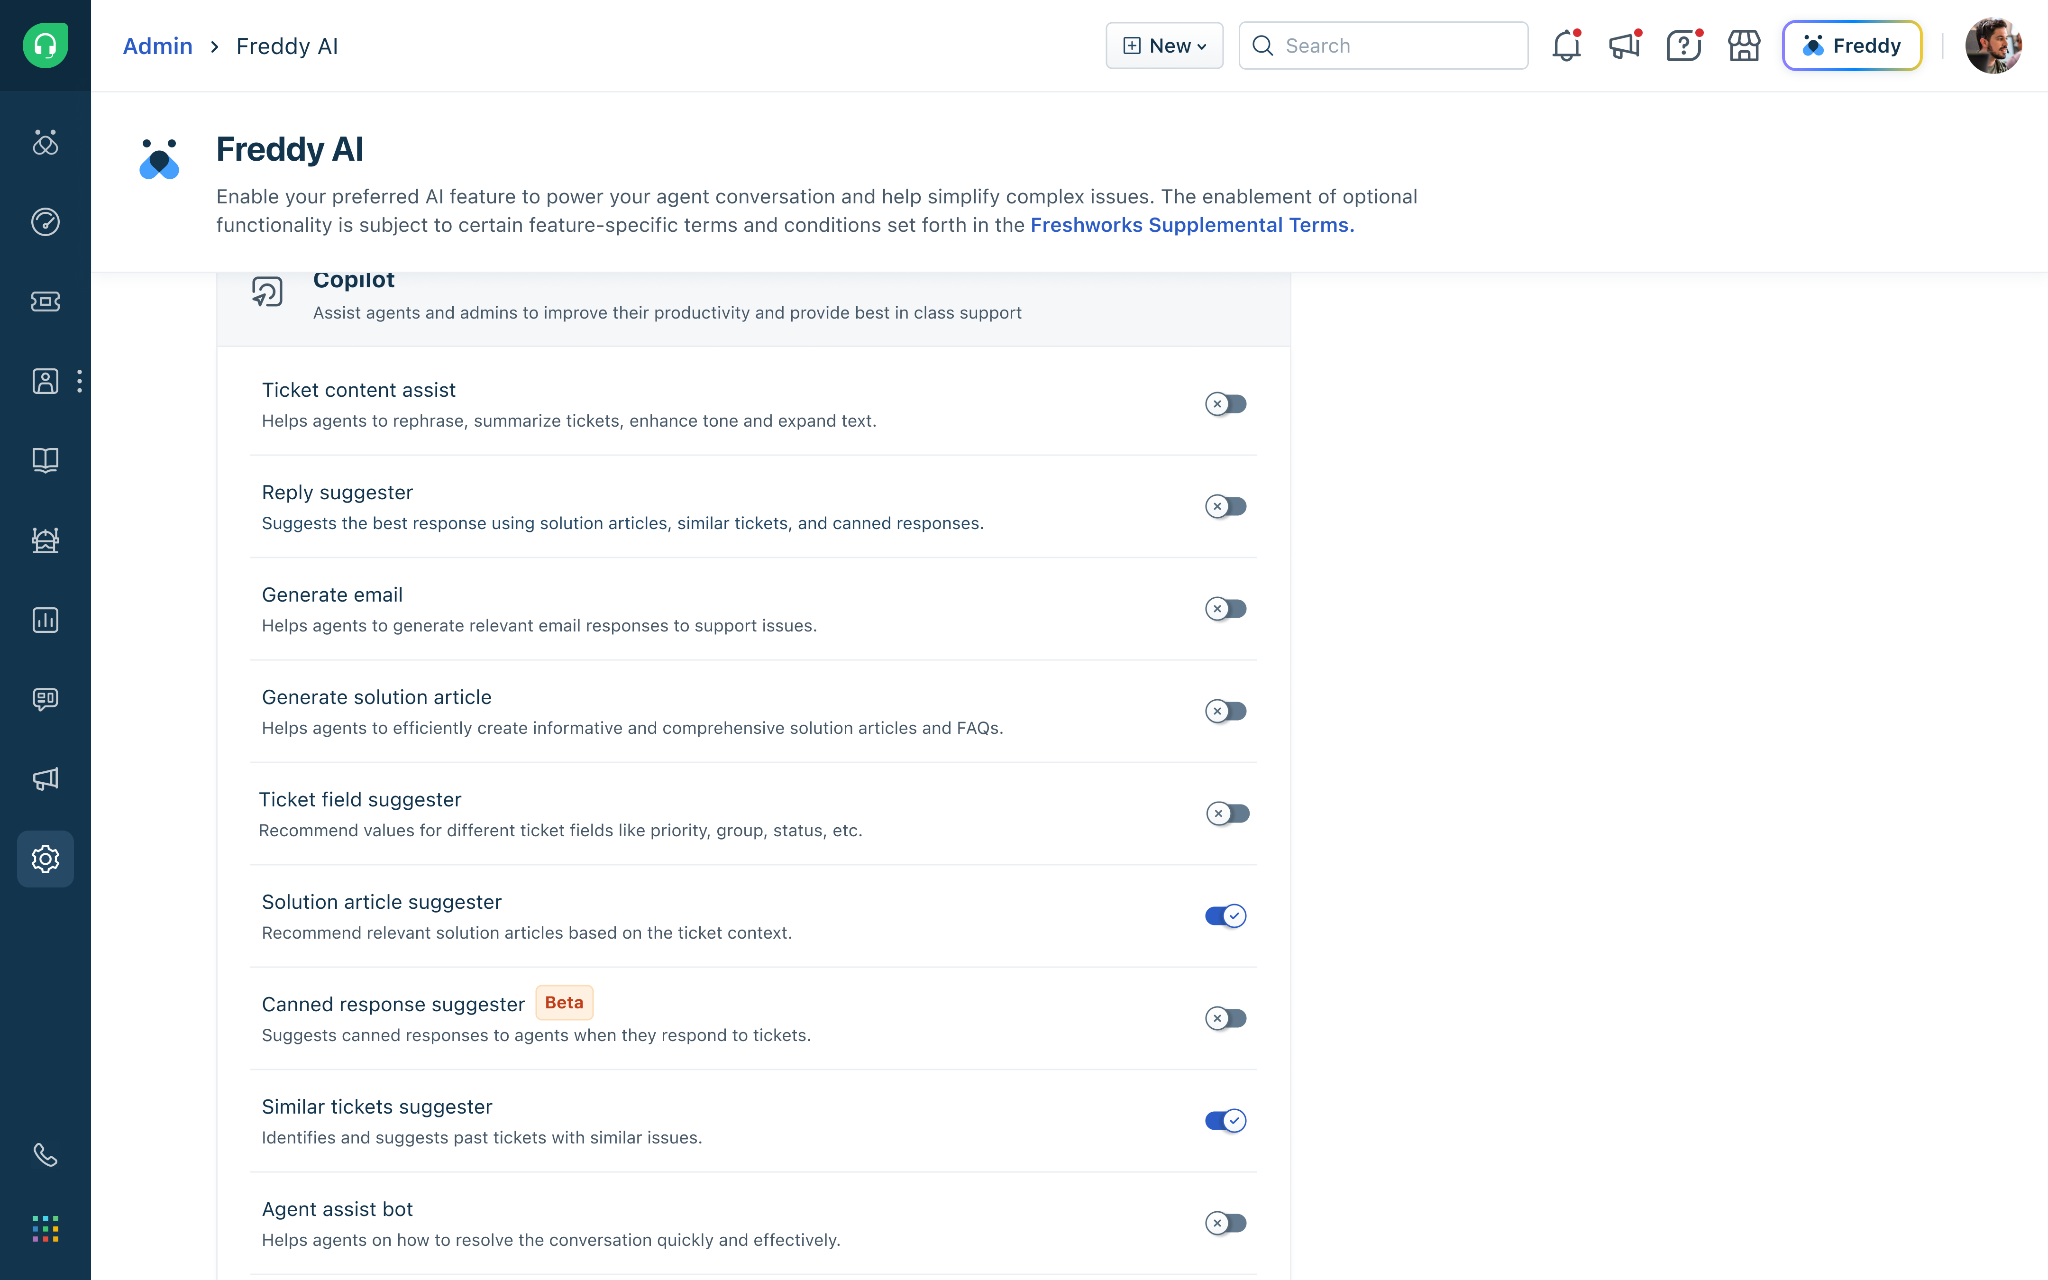Open Solutions book icon in sidebar
2048x1280 pixels.
45,460
